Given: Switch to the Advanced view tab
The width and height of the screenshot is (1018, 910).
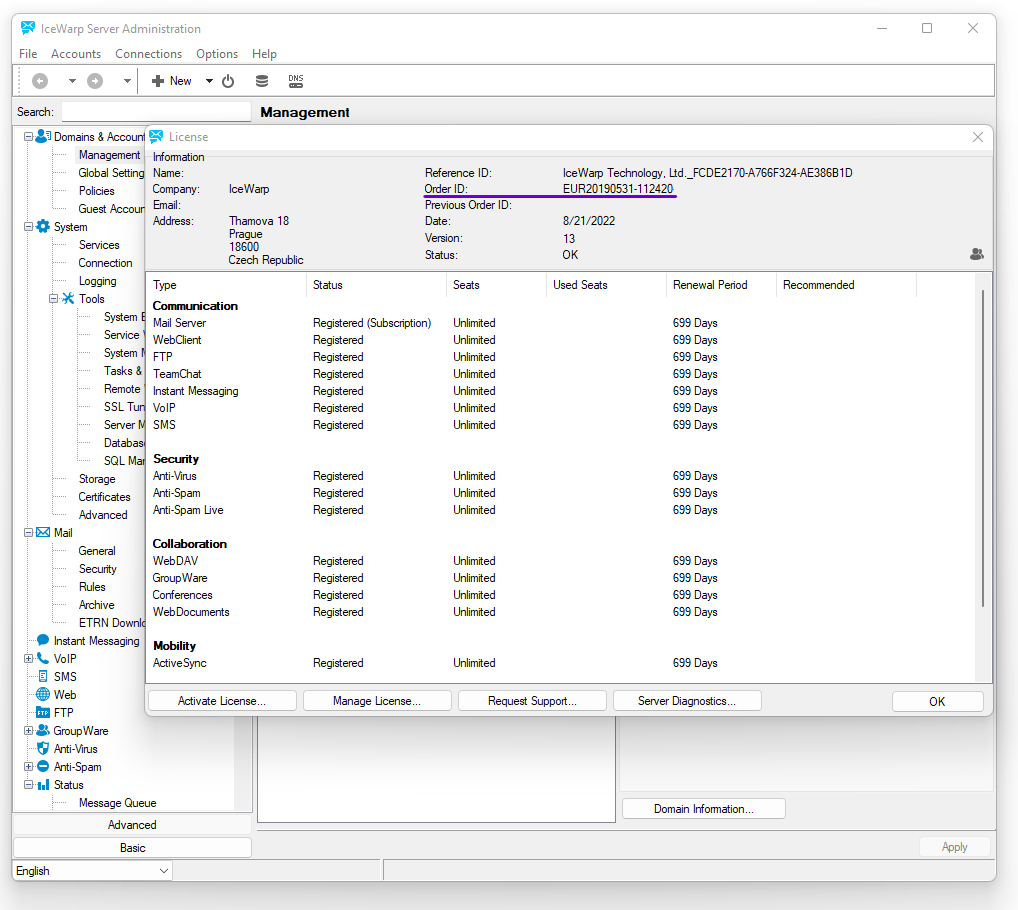Looking at the screenshot, I should (x=132, y=825).
